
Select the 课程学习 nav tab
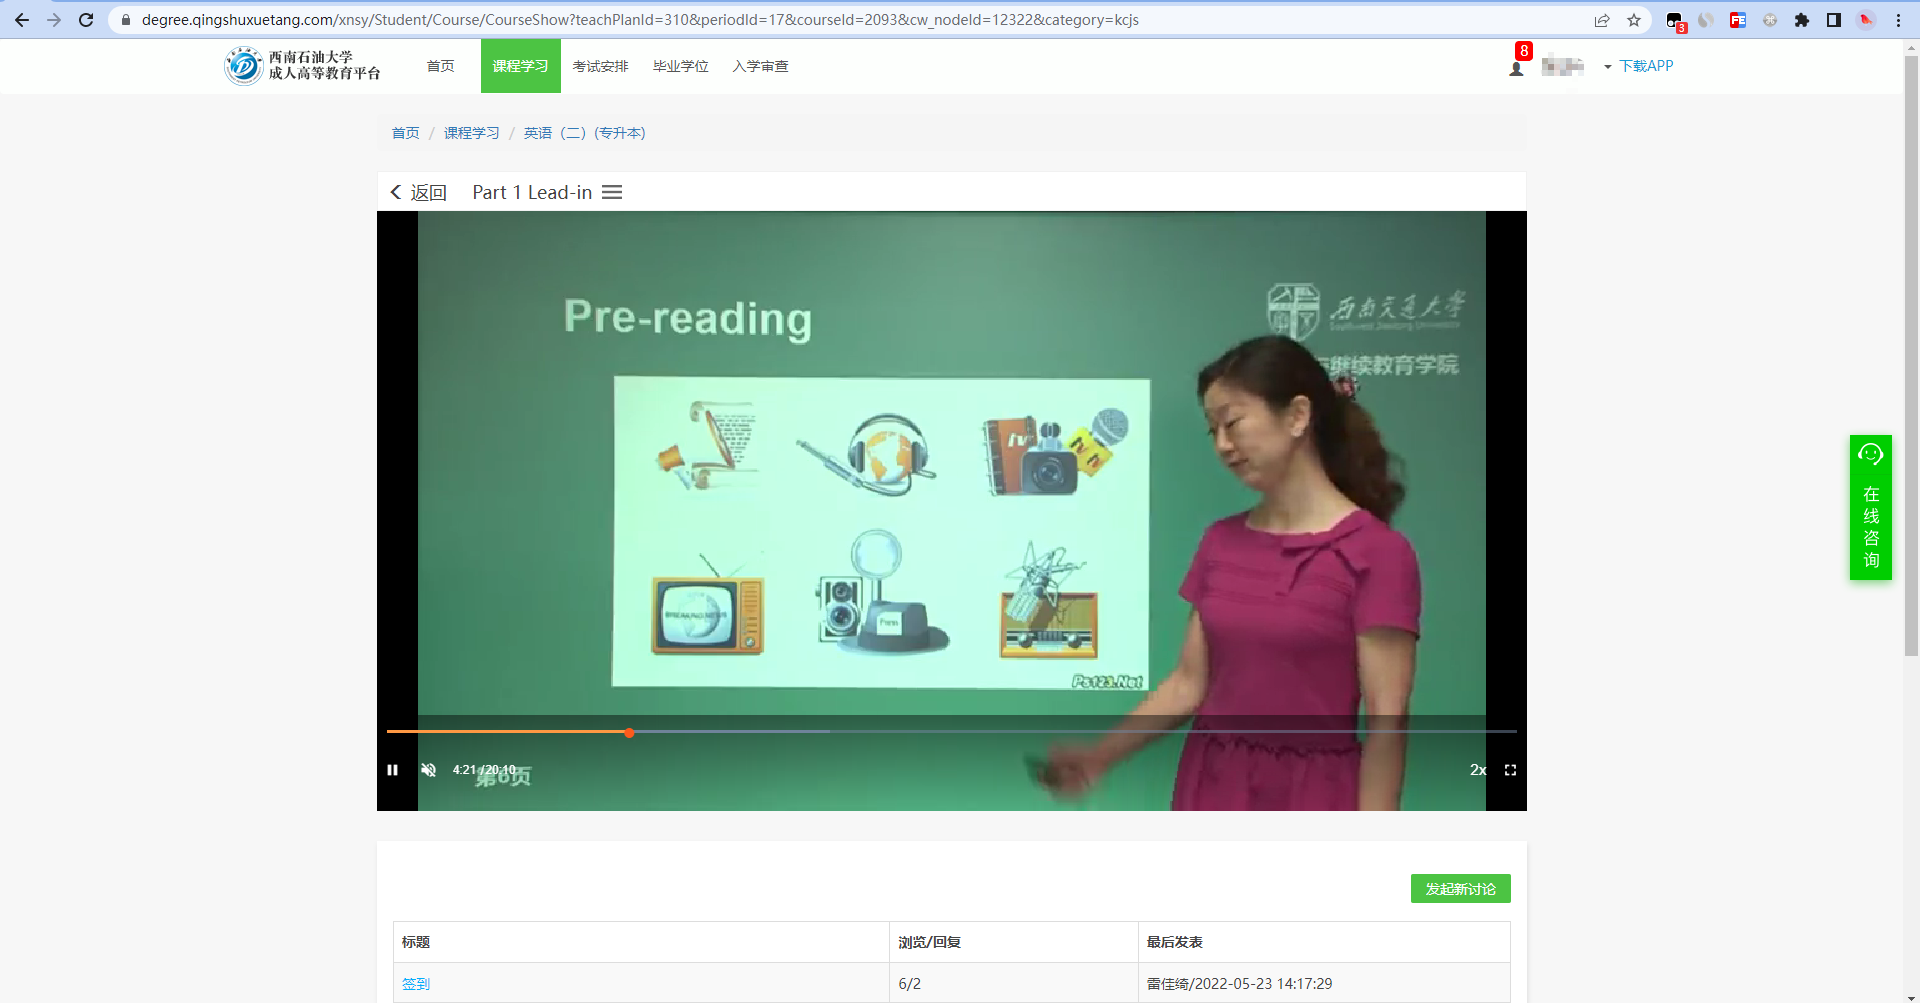521,66
